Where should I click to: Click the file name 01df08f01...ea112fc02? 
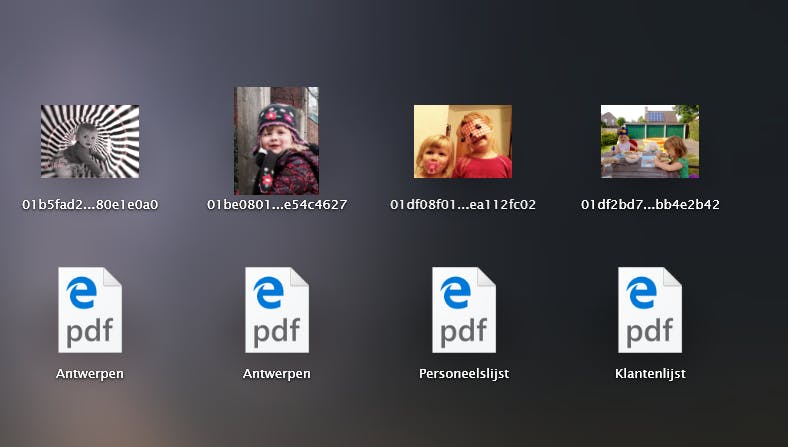click(x=463, y=205)
